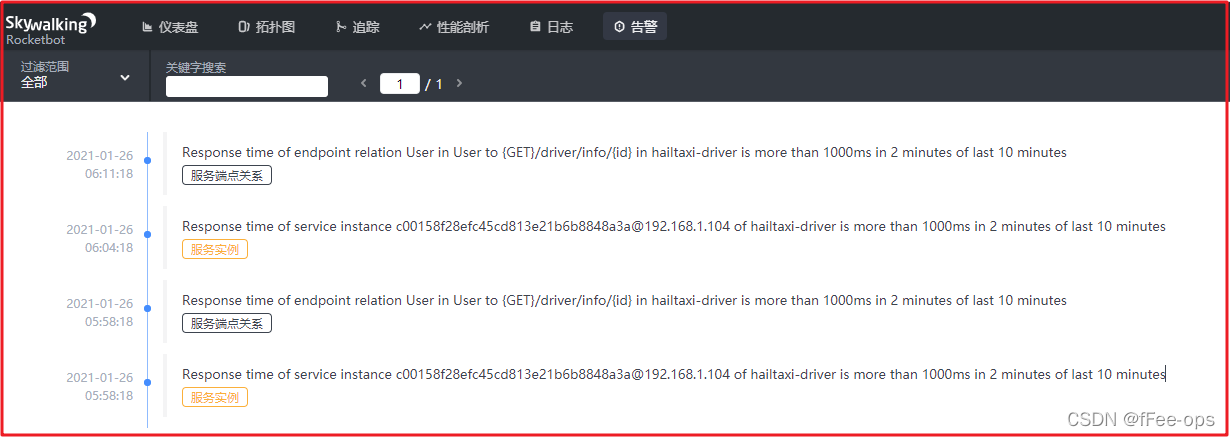Open the 拓扑图 topology tab
The width and height of the screenshot is (1230, 439).
click(x=267, y=27)
